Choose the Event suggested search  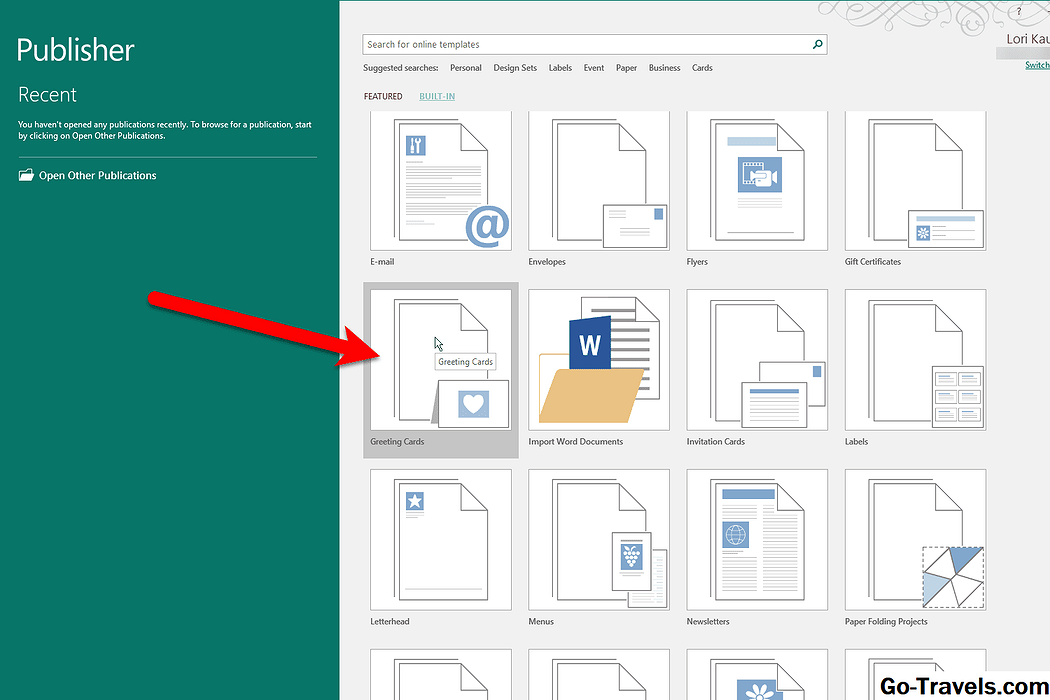click(593, 68)
